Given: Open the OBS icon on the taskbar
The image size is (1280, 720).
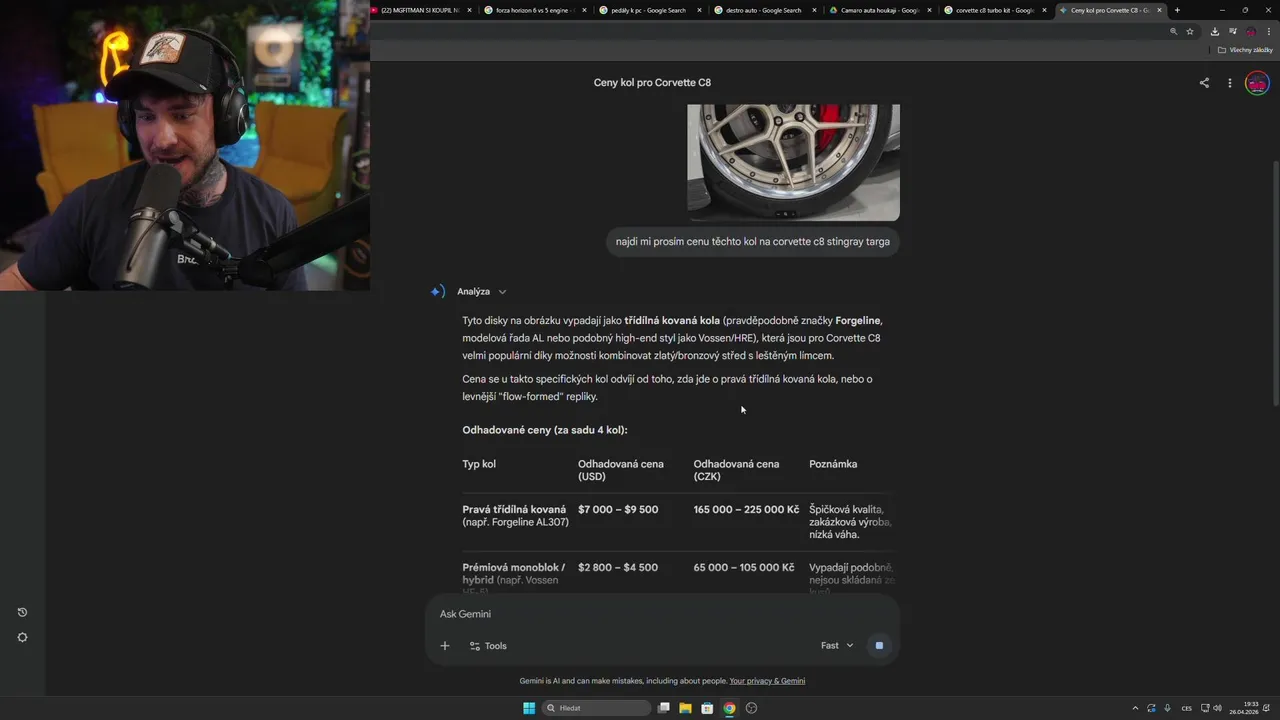Looking at the screenshot, I should [752, 708].
